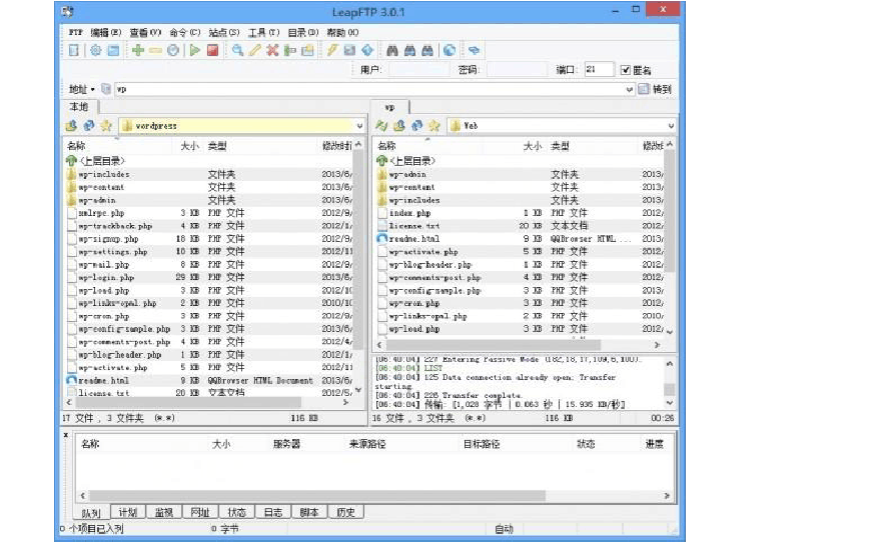
Task: Click the 端口 port input field
Action: click(x=599, y=70)
